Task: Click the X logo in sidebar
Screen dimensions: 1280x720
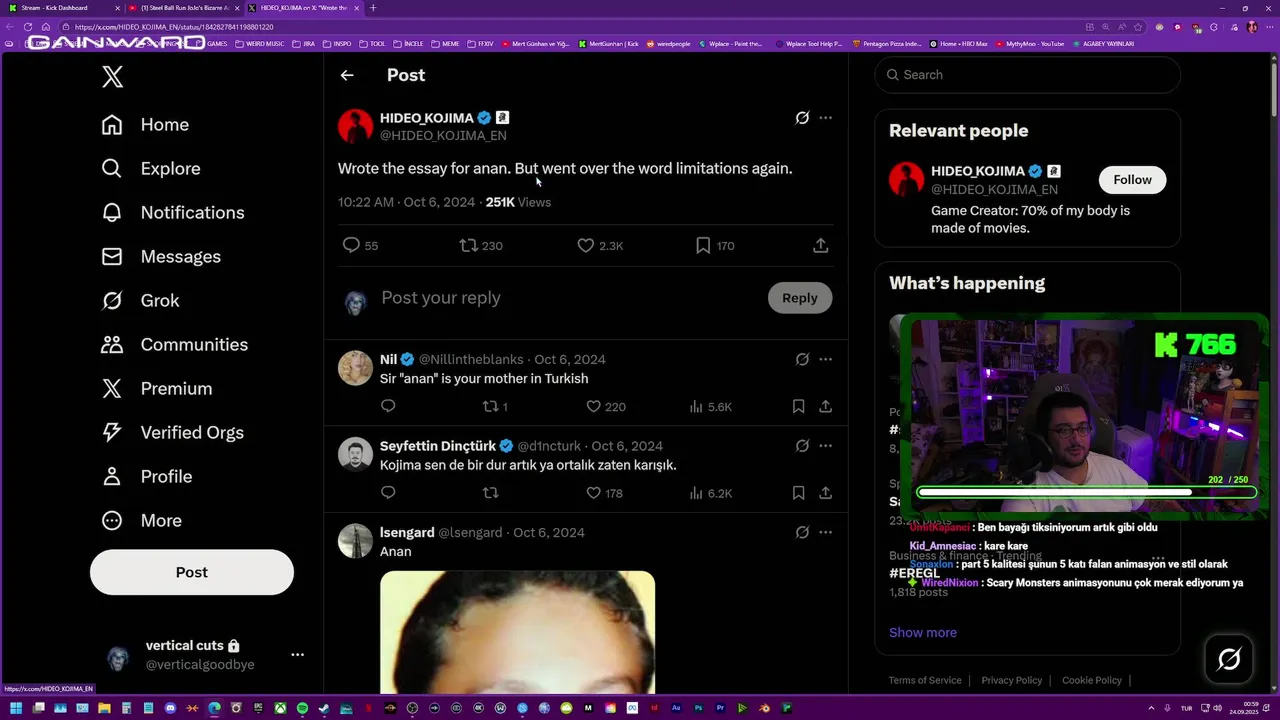Action: [112, 77]
